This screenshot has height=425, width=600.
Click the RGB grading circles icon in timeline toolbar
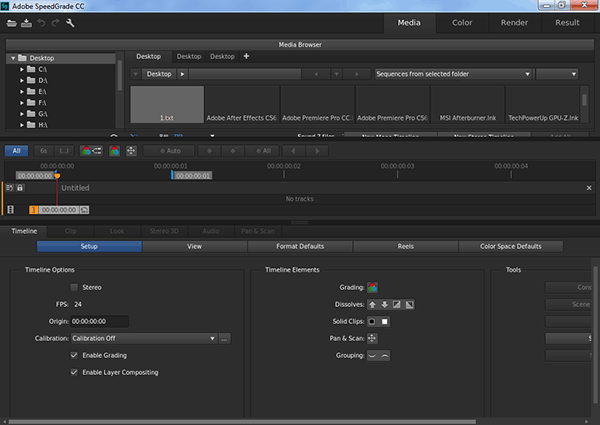click(x=114, y=151)
